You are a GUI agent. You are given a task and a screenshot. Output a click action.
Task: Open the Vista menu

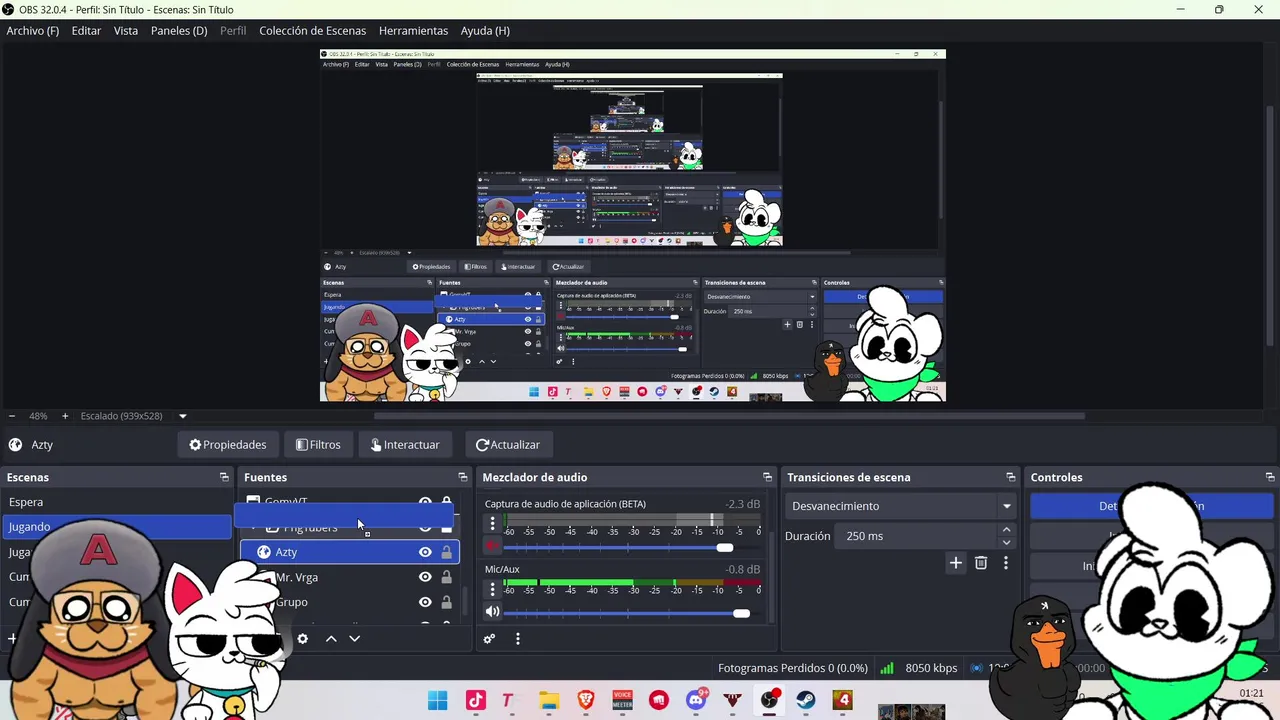(126, 31)
